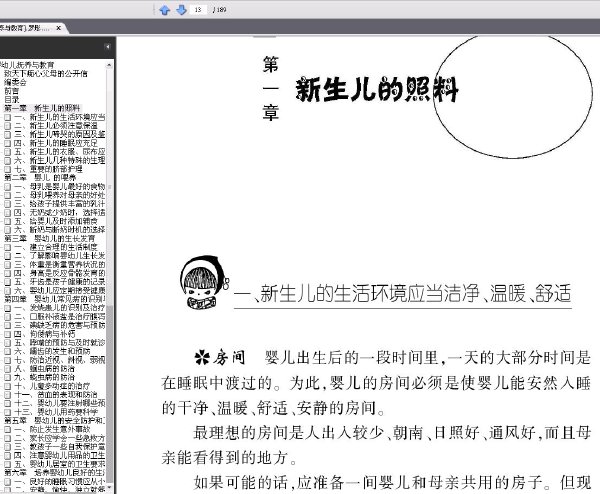Click bookmark icon beside 四、注意婴幼儿用品的卫生

click(8, 455)
